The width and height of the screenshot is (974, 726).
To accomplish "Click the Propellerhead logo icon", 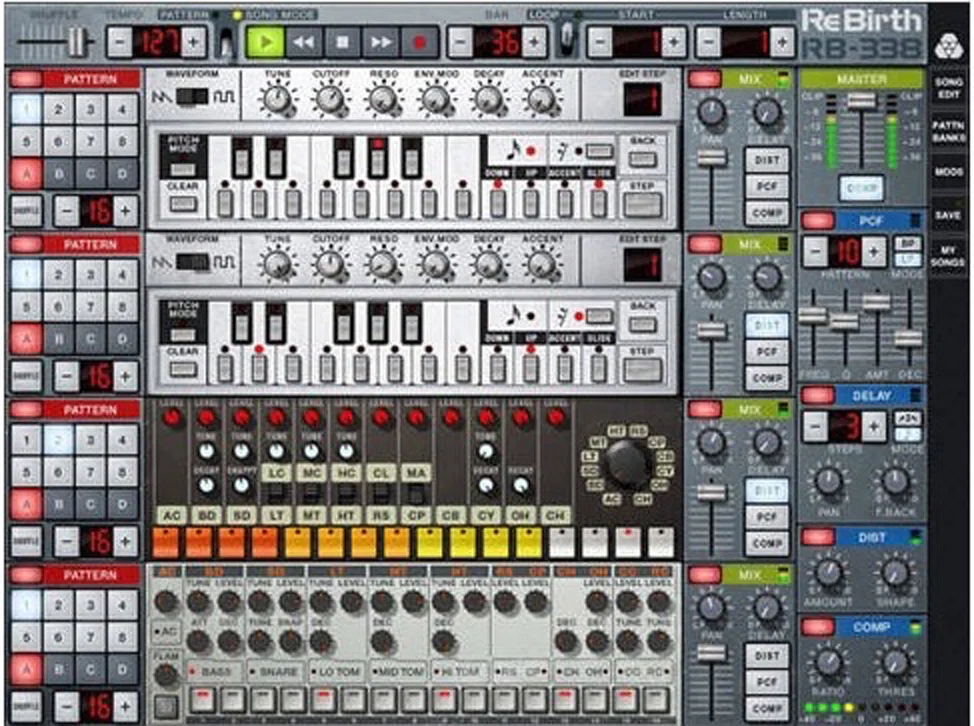I will click(x=948, y=46).
